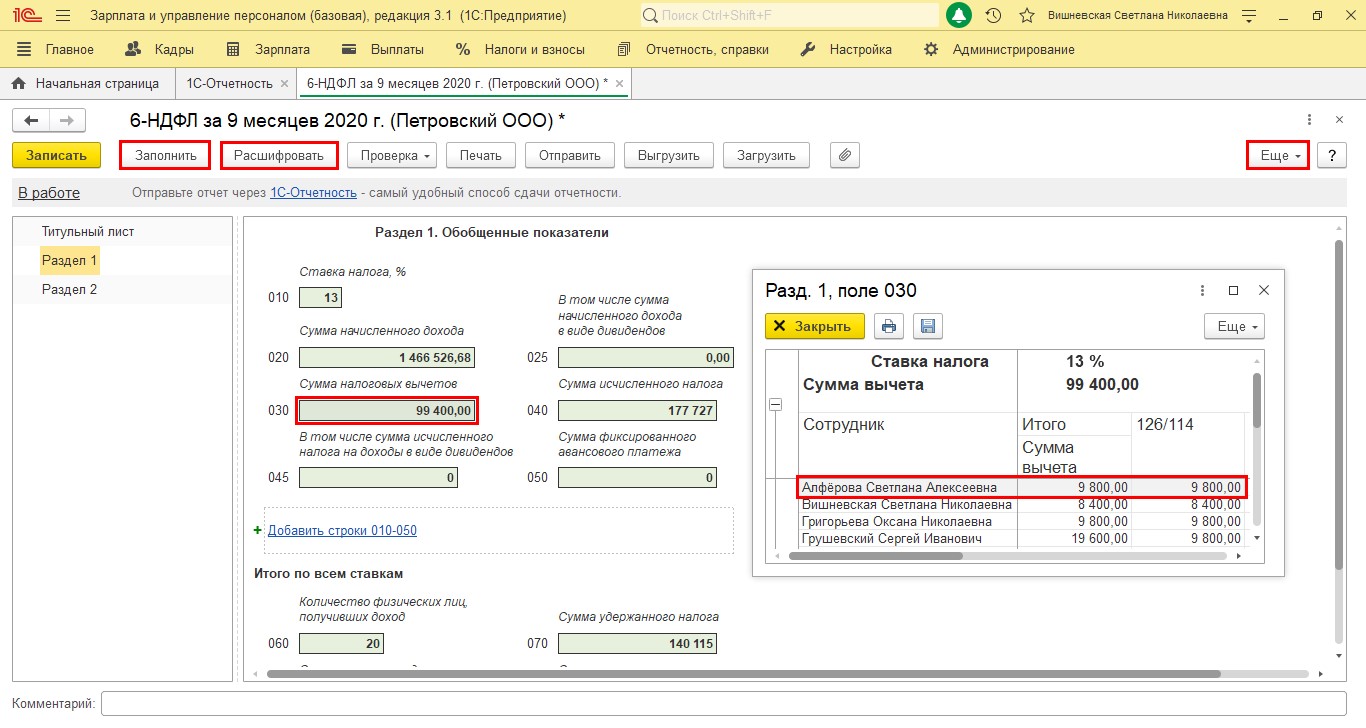This screenshot has height=728, width=1366.
Task: Open the Кадры section
Action: coord(159,49)
